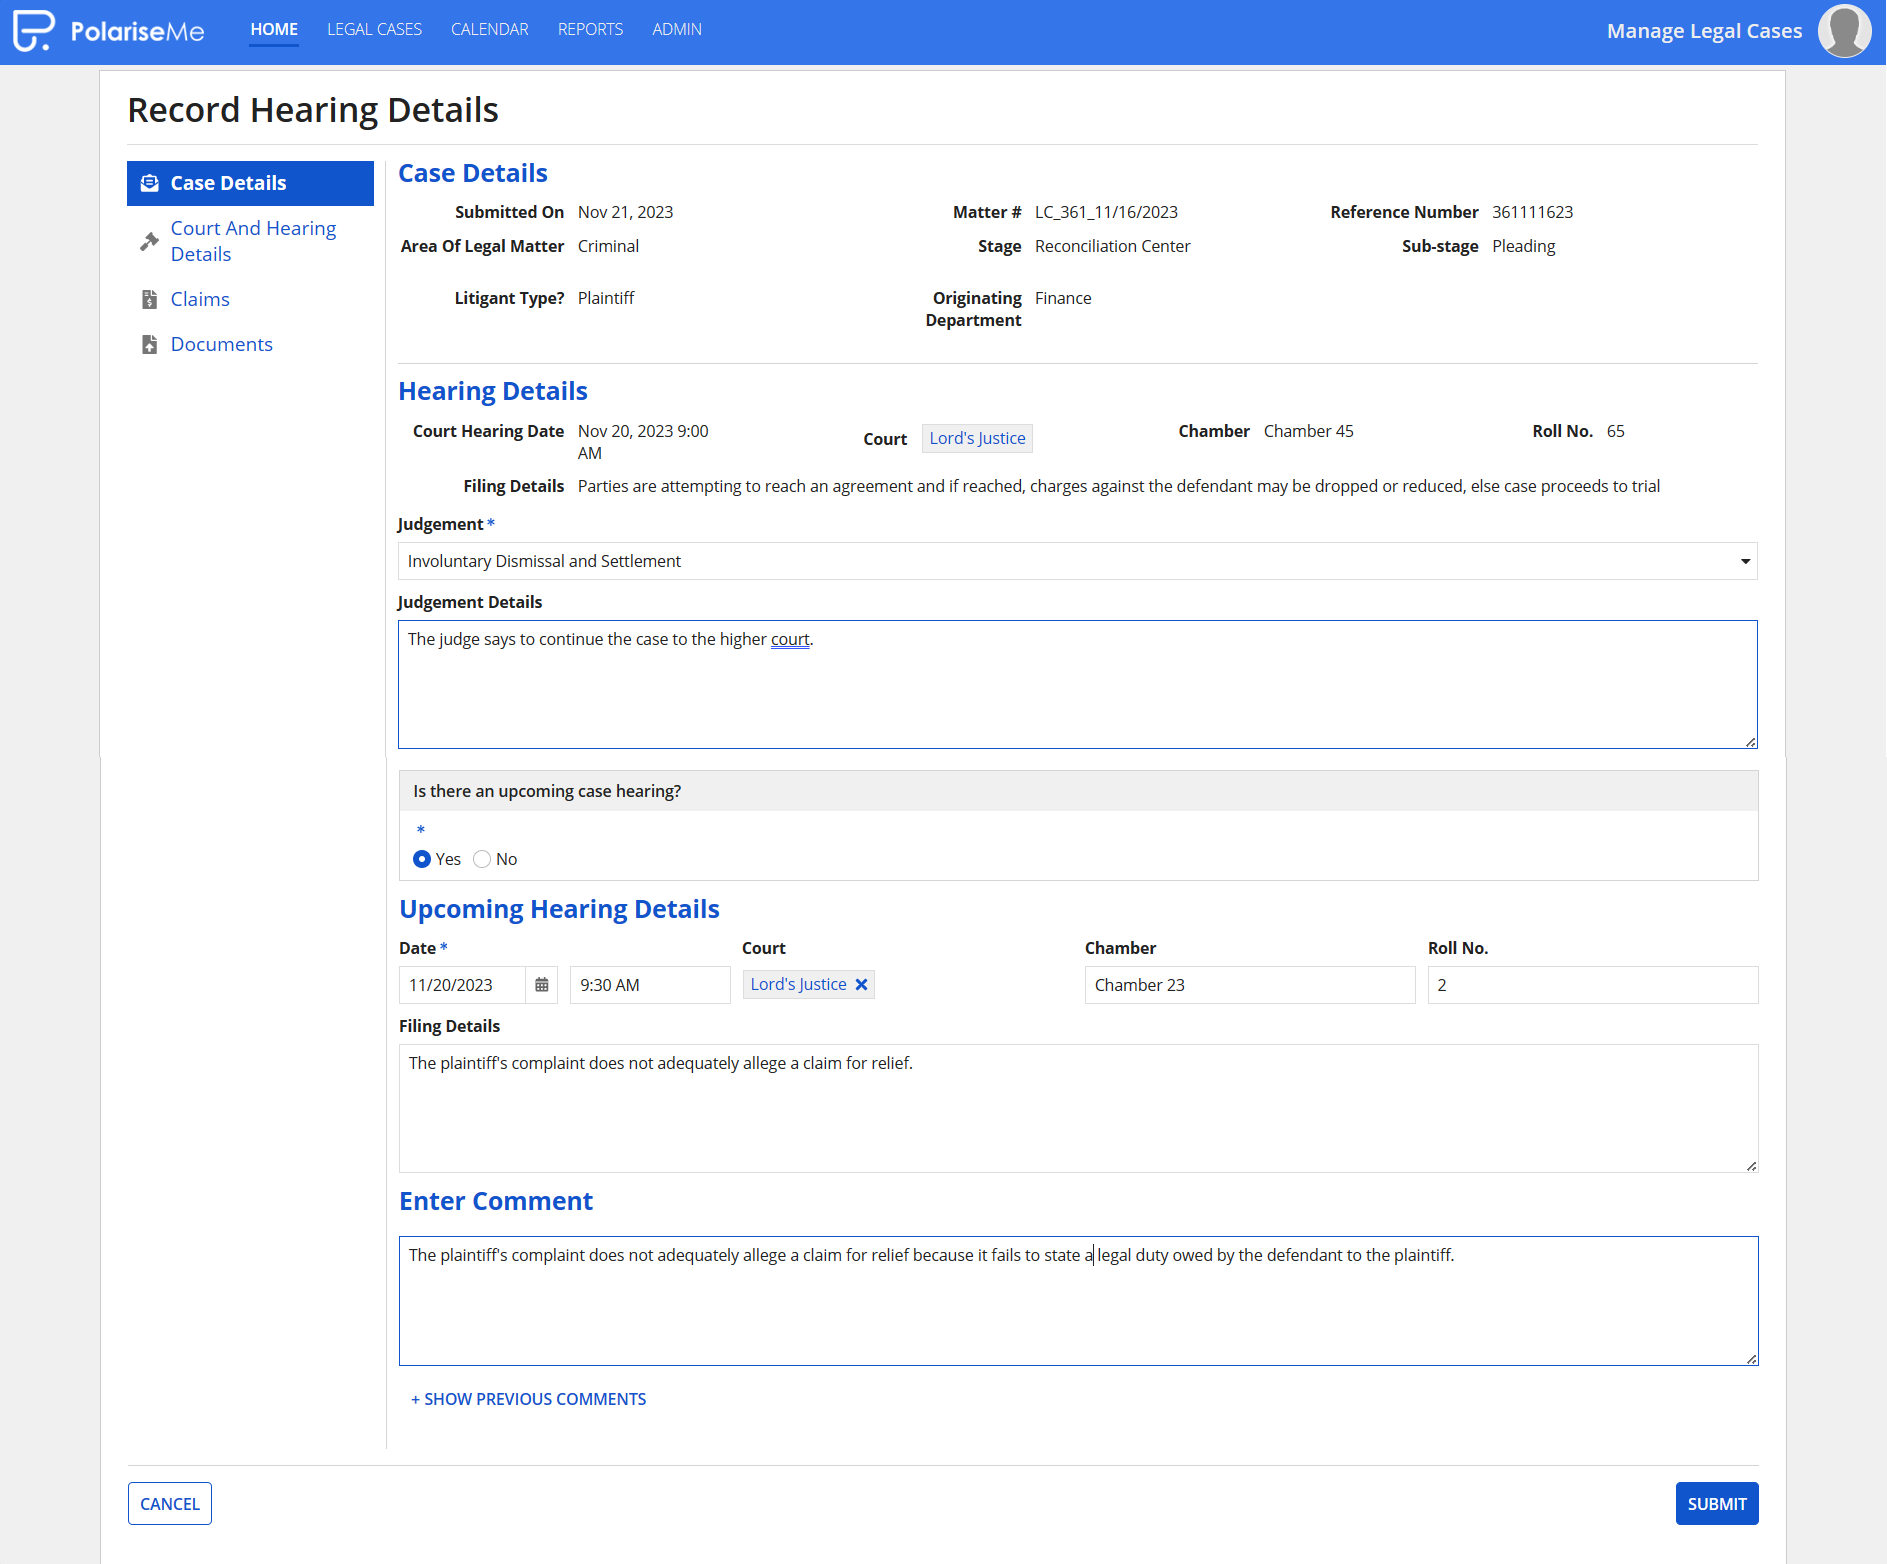Go to the Calendar menu
The height and width of the screenshot is (1564, 1887).
(490, 30)
